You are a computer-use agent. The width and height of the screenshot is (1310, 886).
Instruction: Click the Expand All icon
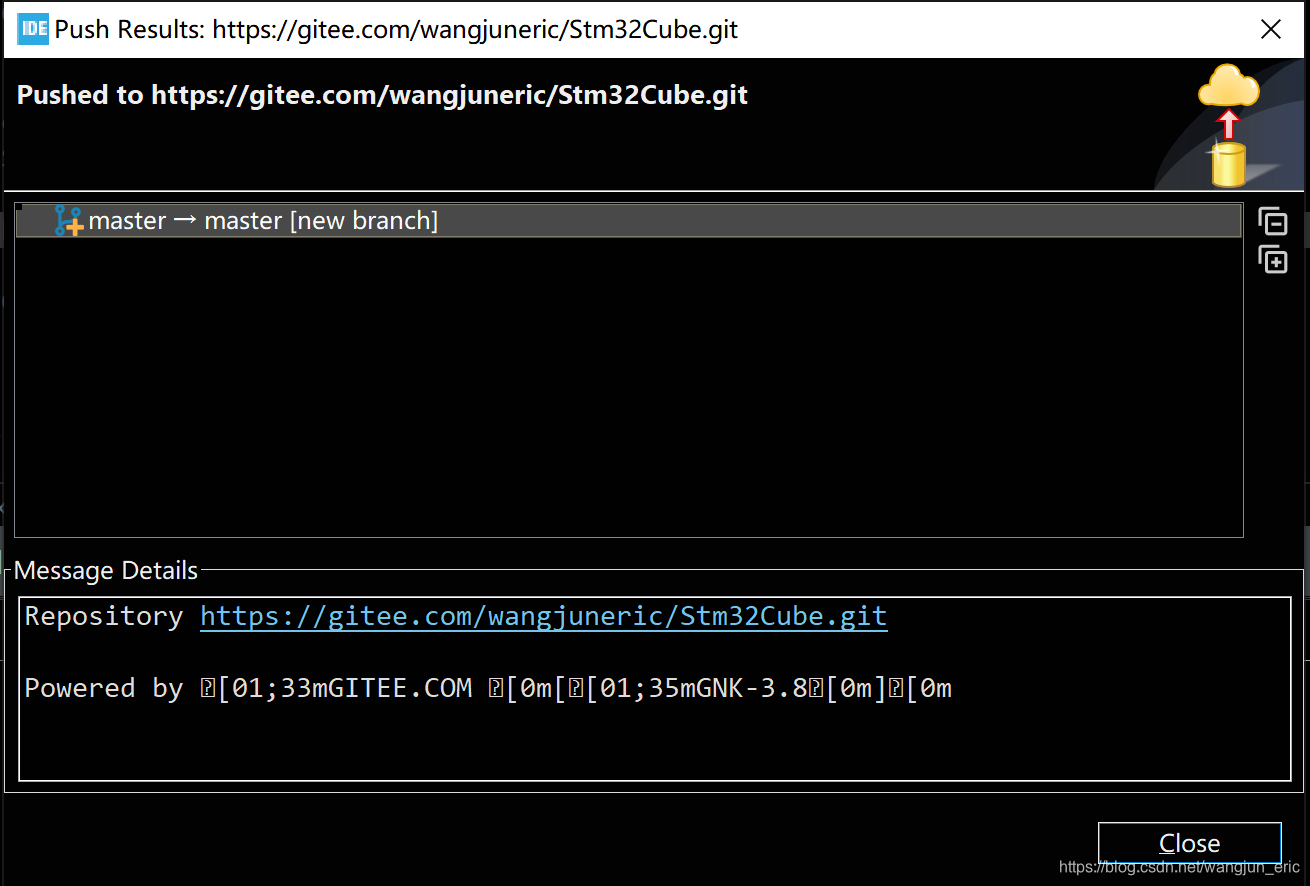tap(1272, 259)
